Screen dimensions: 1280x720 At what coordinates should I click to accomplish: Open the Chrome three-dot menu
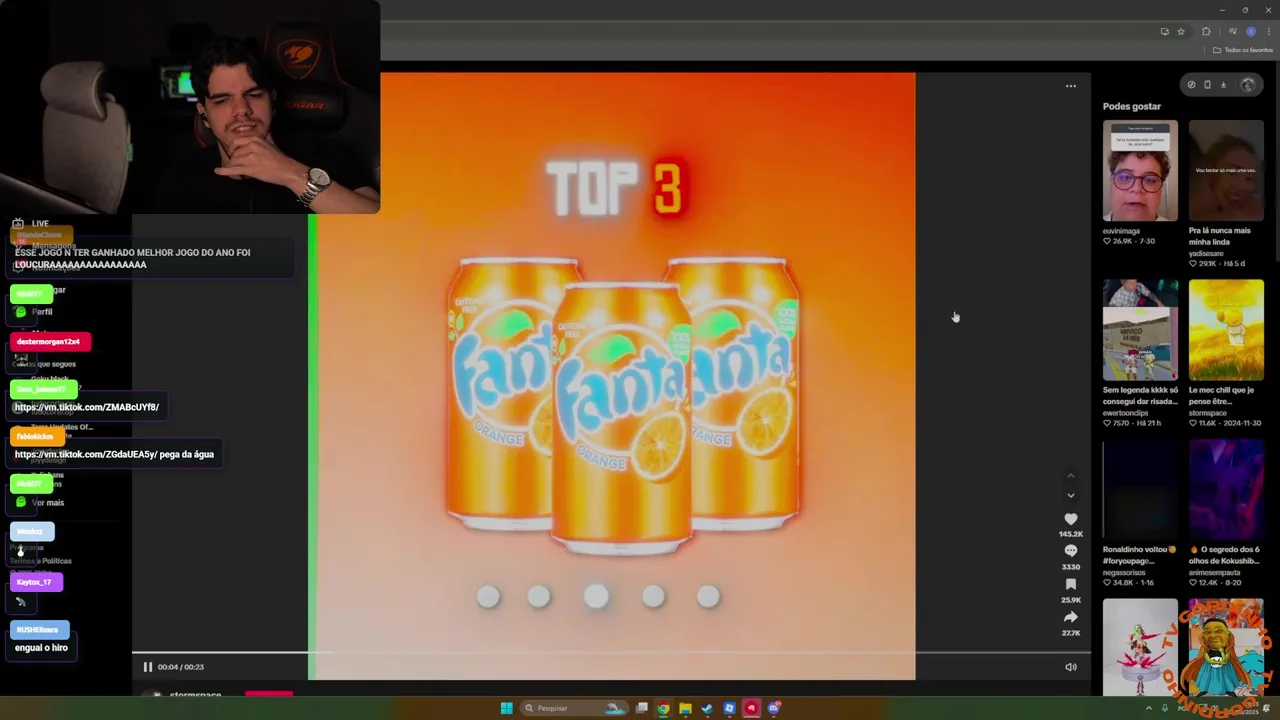click(1268, 31)
